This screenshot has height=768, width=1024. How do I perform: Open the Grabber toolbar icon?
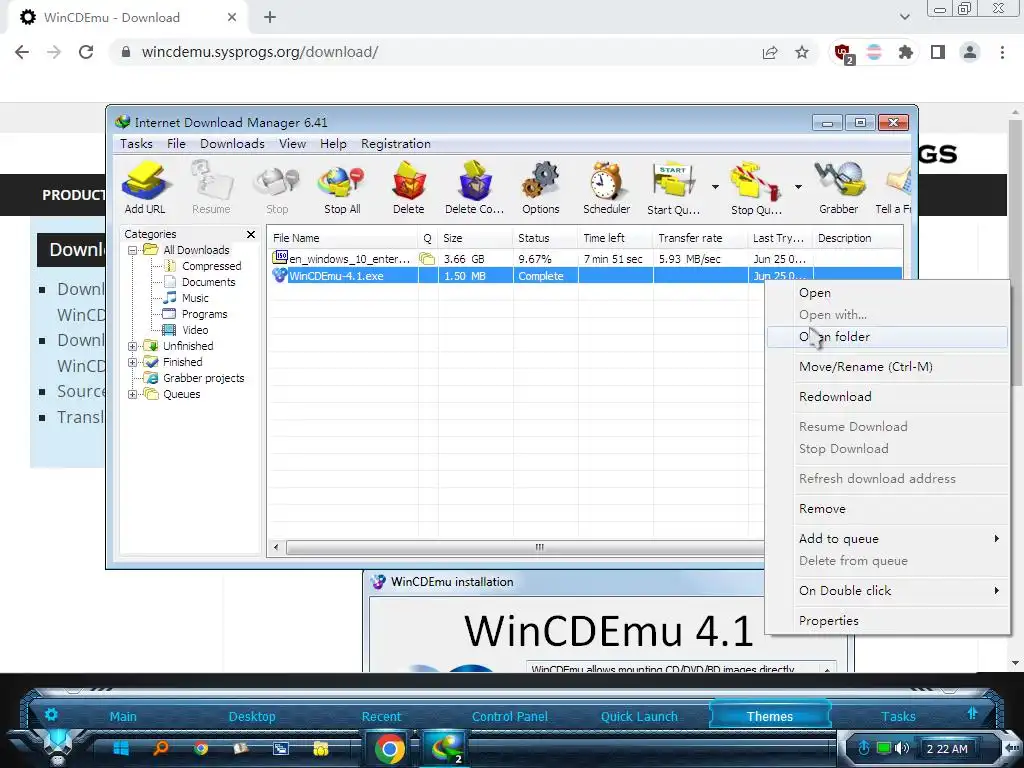[x=839, y=187]
